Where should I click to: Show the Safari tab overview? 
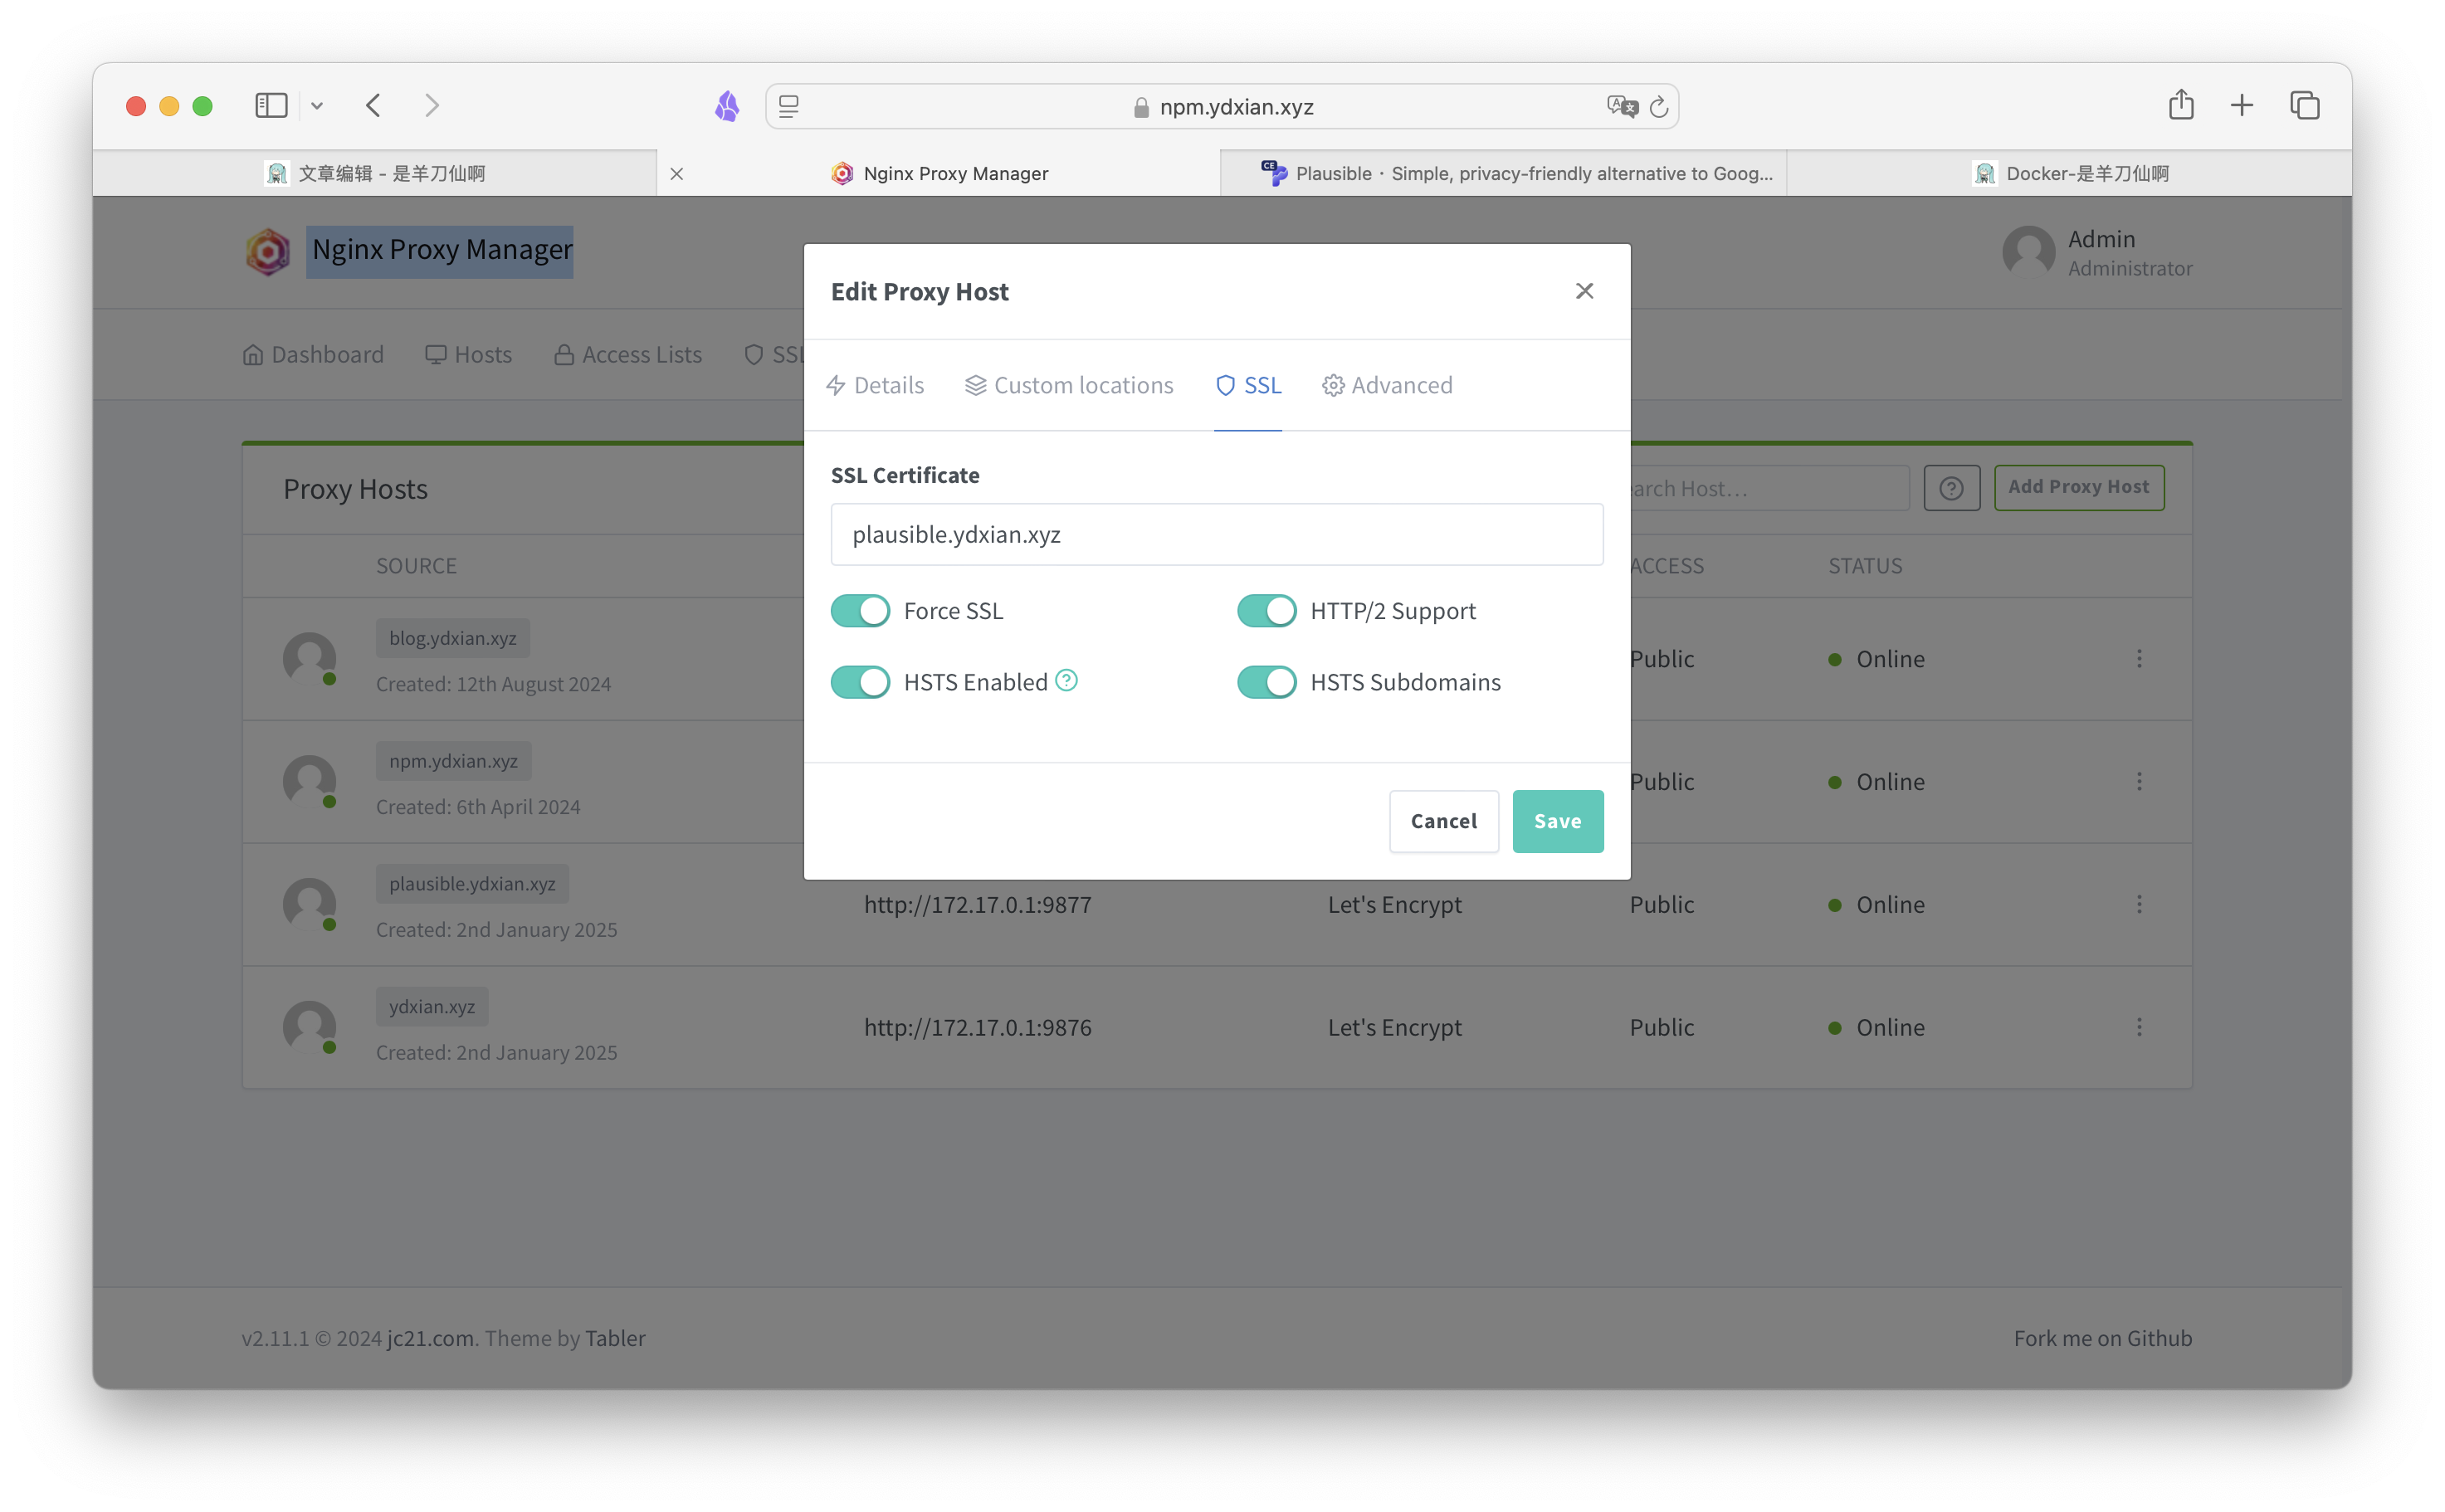pyautogui.click(x=2304, y=106)
